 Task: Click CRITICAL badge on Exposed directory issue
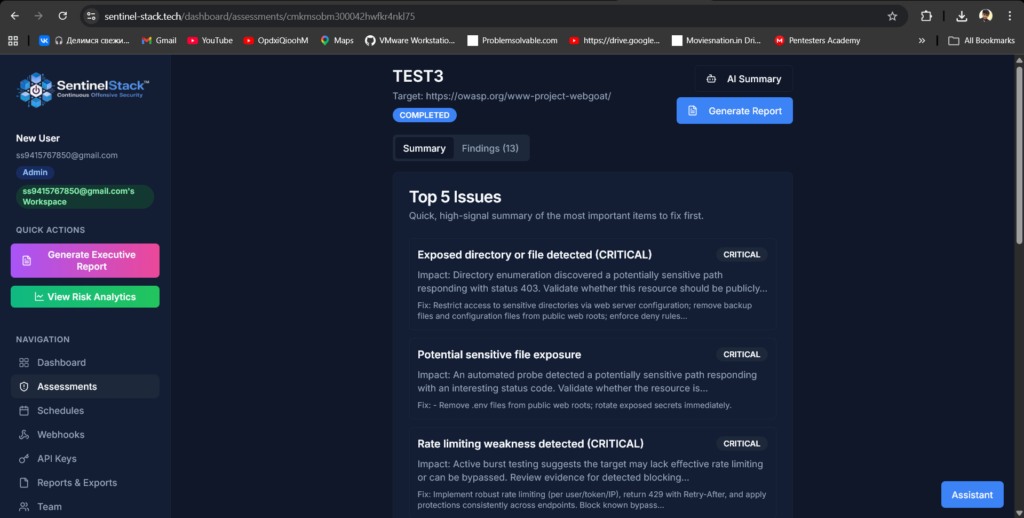coord(742,255)
